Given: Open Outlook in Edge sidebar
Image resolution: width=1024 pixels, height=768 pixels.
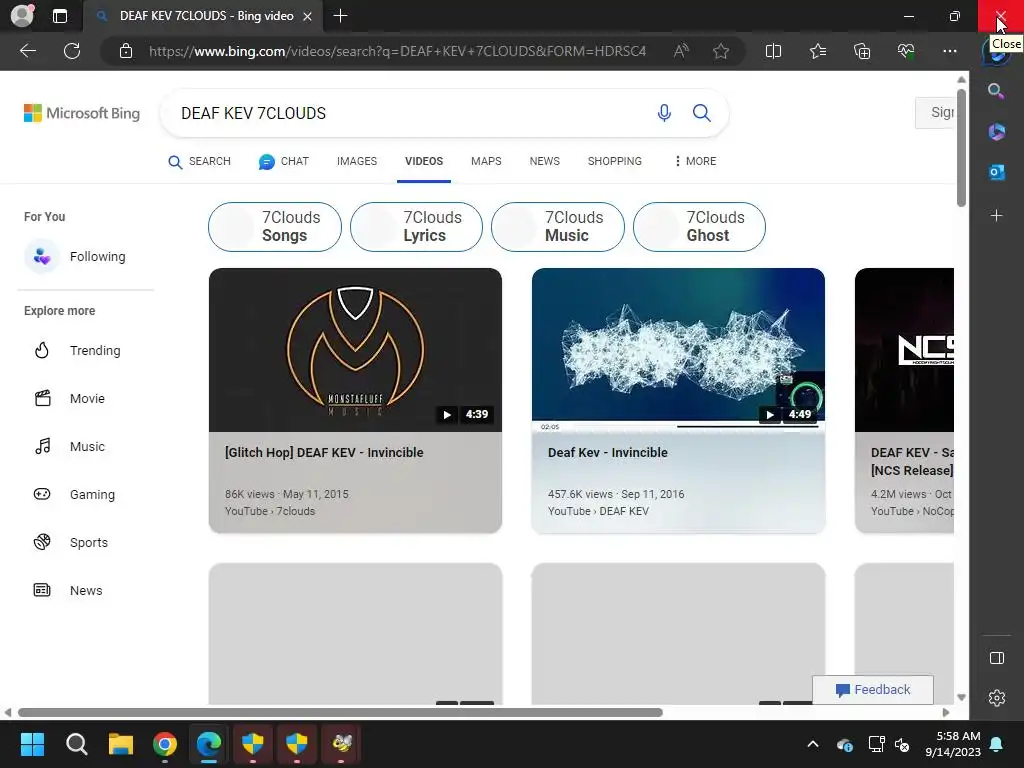Looking at the screenshot, I should tap(996, 172).
